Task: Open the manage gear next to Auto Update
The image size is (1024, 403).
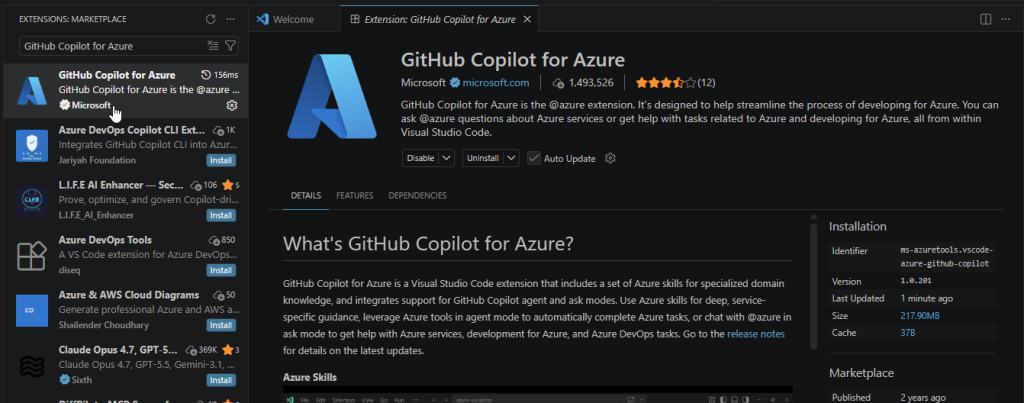Action: [611, 158]
